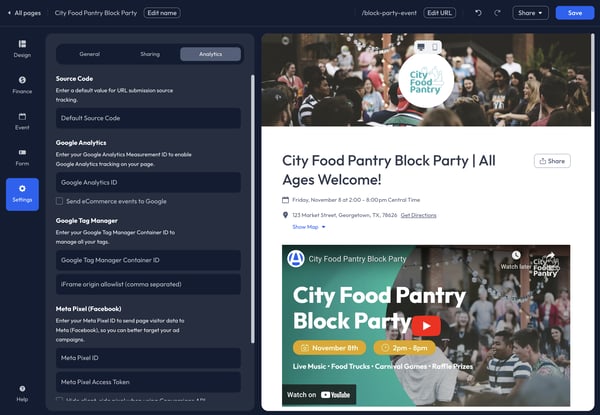The width and height of the screenshot is (600, 415).
Task: Select the Settings section in sidebar
Action: [22, 194]
